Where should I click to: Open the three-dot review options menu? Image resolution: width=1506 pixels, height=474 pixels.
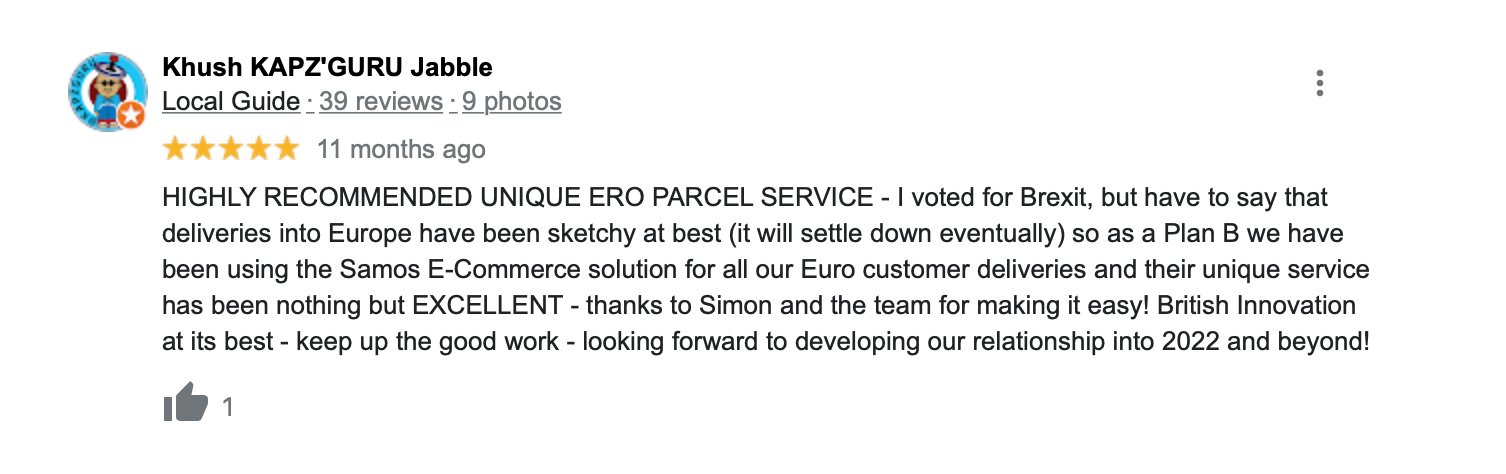tap(1320, 84)
